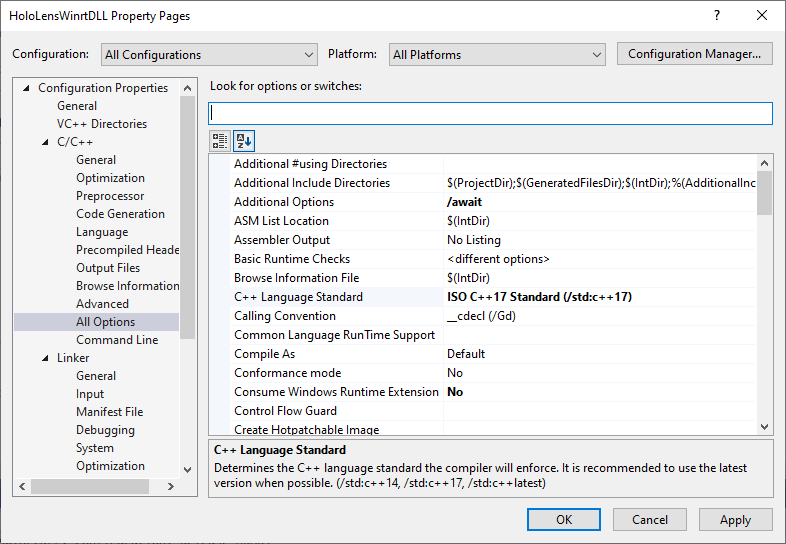786x544 pixels.
Task: Click the property grid vertical scrollbar thumb
Action: point(764,193)
